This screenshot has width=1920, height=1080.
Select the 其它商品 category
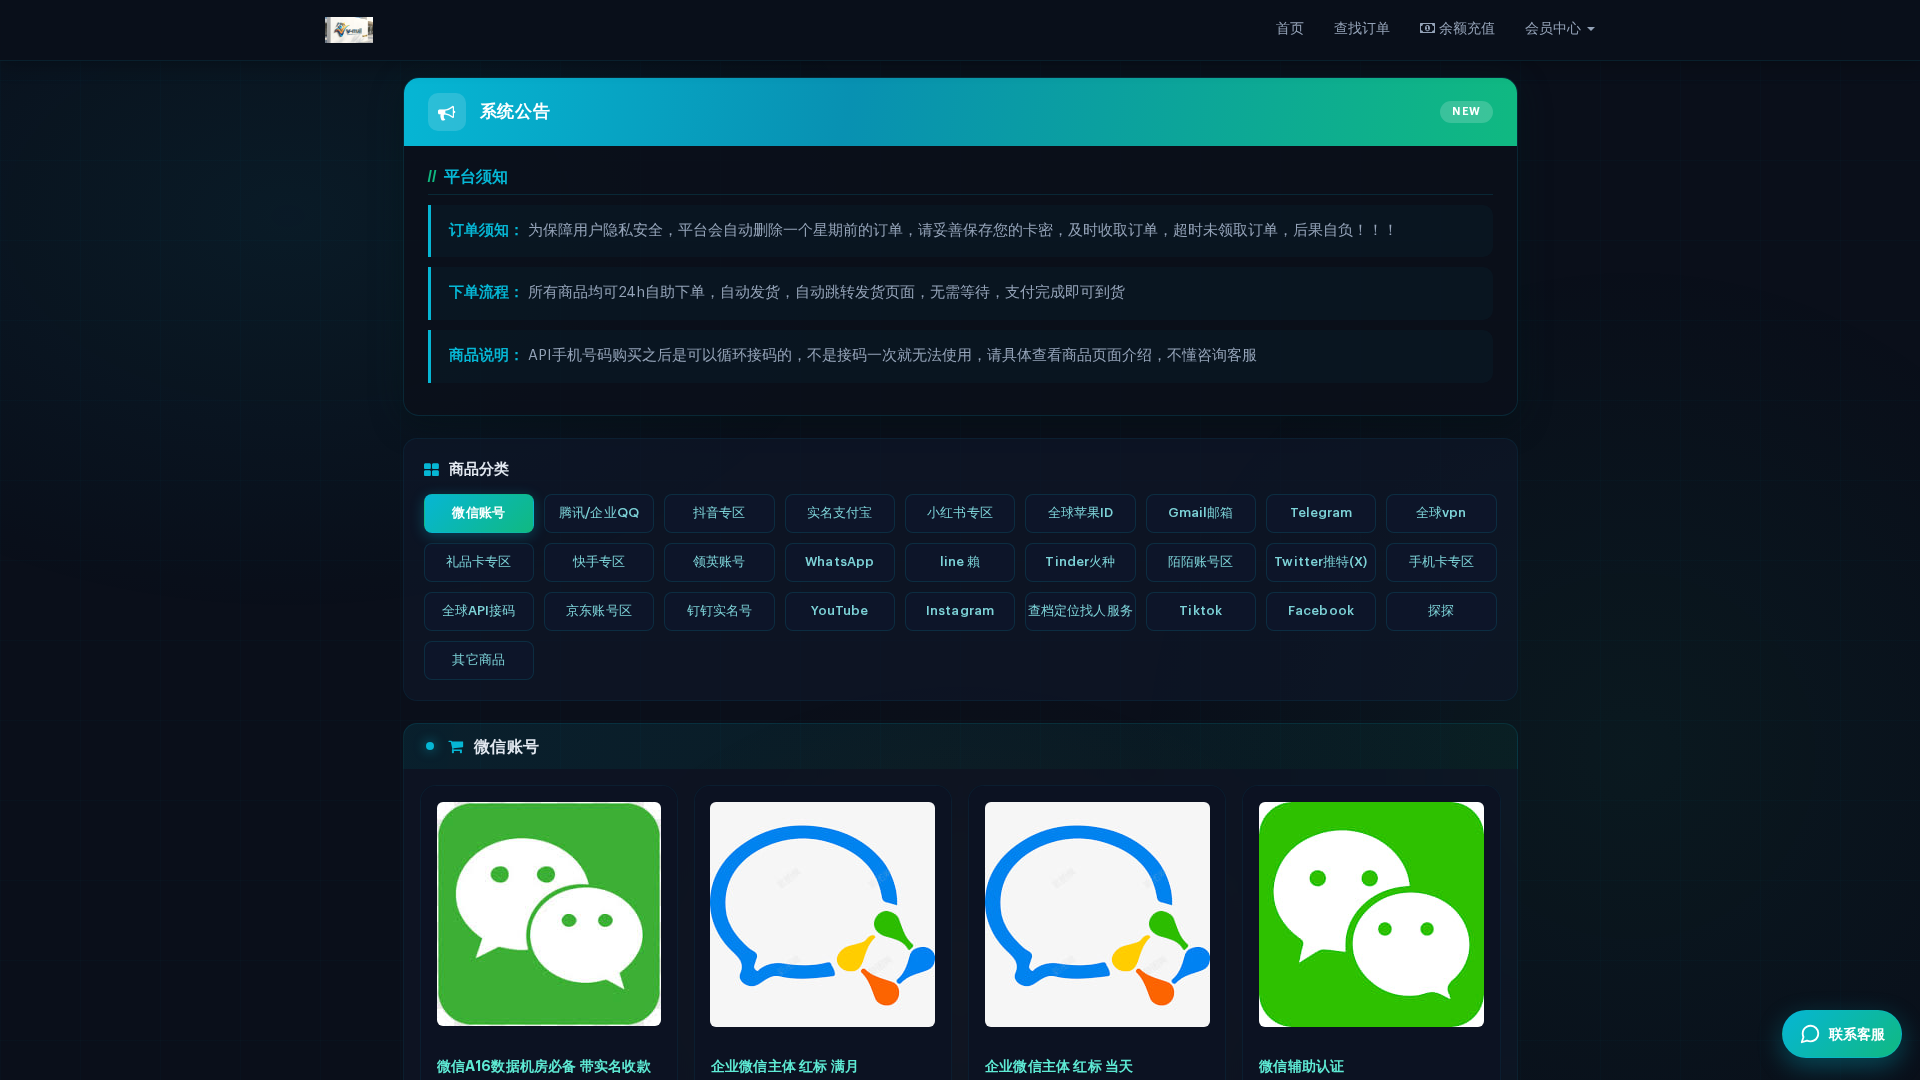click(479, 660)
